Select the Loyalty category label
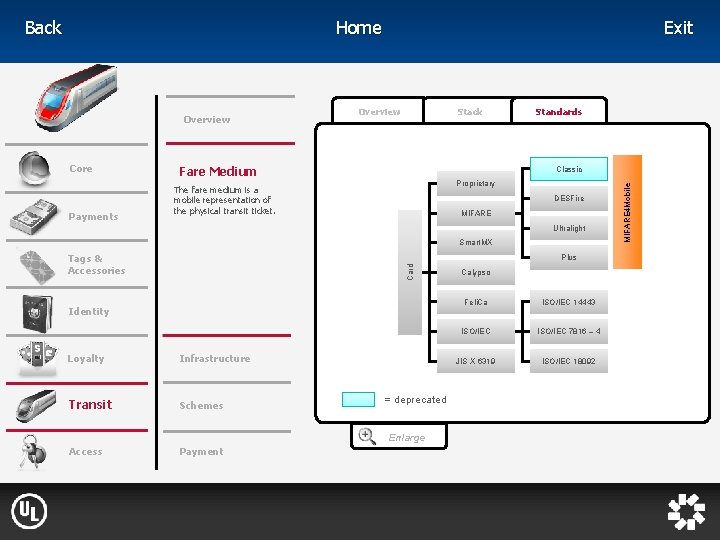The width and height of the screenshot is (720, 540). point(86,359)
